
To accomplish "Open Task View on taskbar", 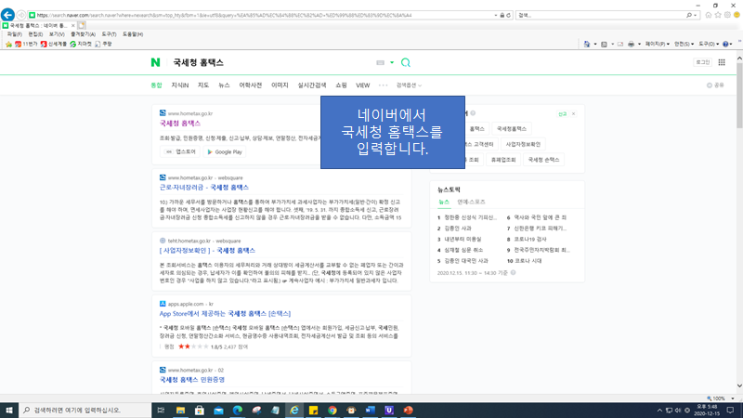I will pyautogui.click(x=161, y=410).
